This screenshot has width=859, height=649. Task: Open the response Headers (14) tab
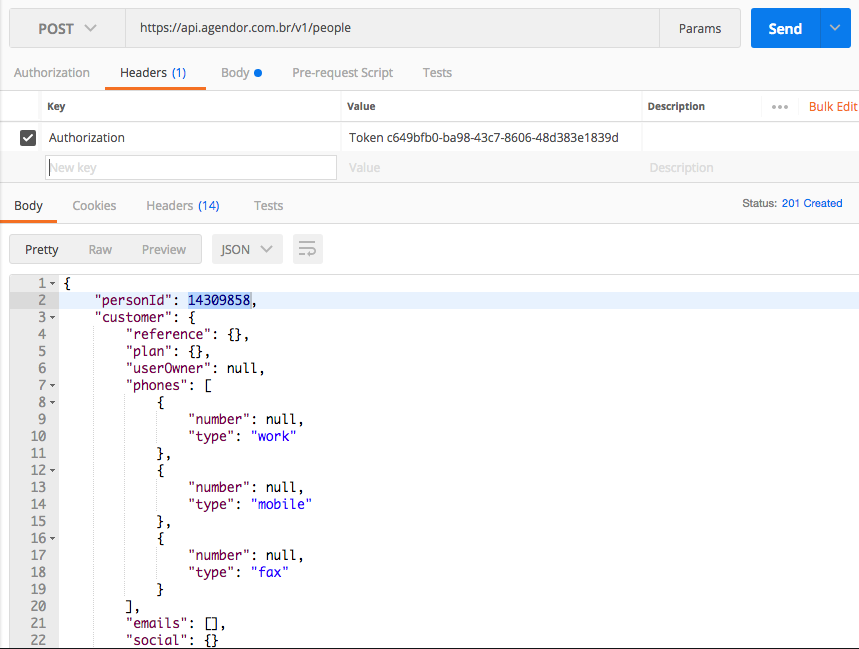coord(183,206)
